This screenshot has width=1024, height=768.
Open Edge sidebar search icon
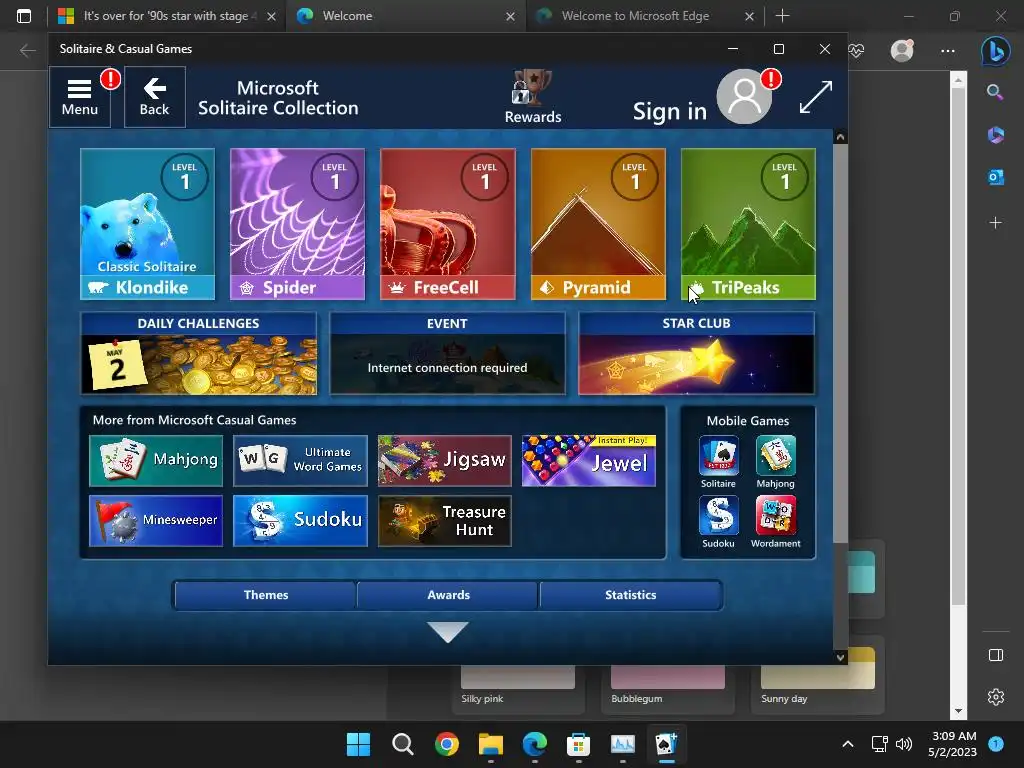point(995,92)
